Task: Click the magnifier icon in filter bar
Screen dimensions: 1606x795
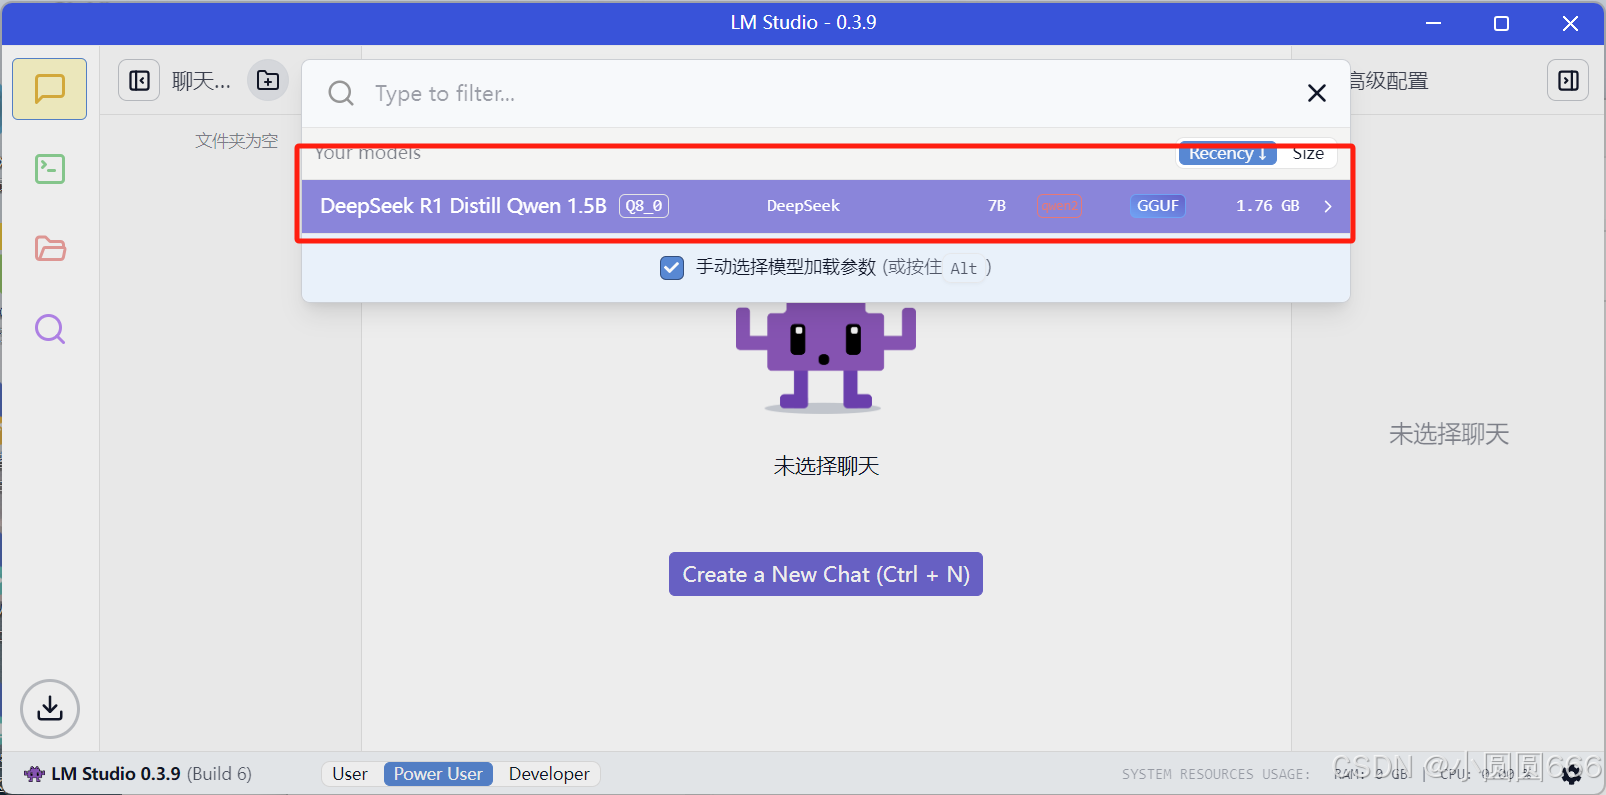Action: point(341,93)
